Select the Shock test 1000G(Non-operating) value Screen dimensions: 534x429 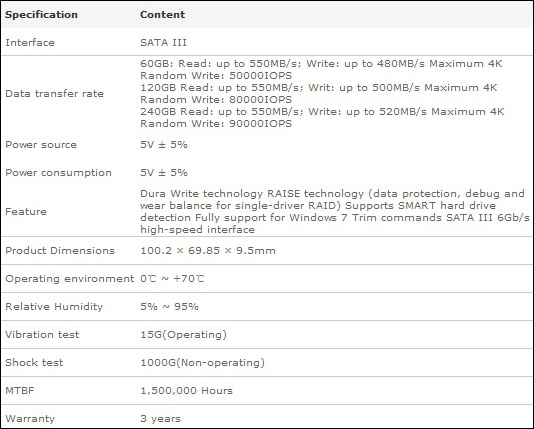point(203,362)
